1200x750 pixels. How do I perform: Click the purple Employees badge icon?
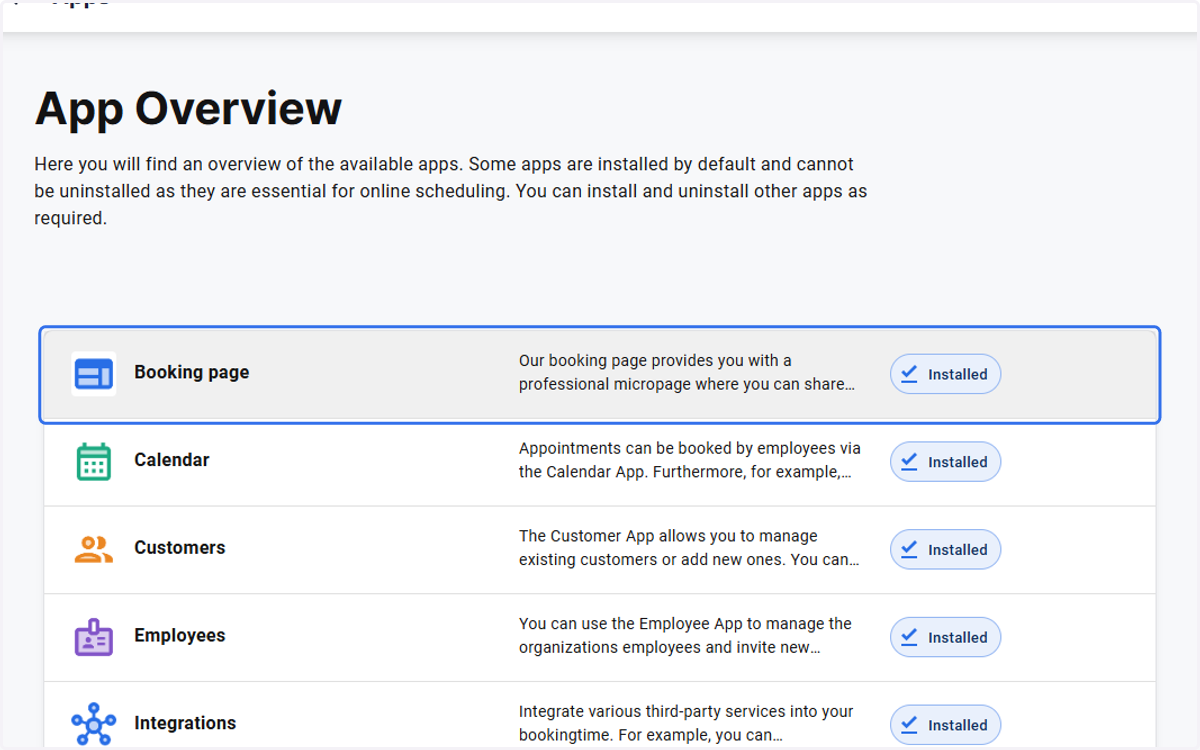coord(94,637)
